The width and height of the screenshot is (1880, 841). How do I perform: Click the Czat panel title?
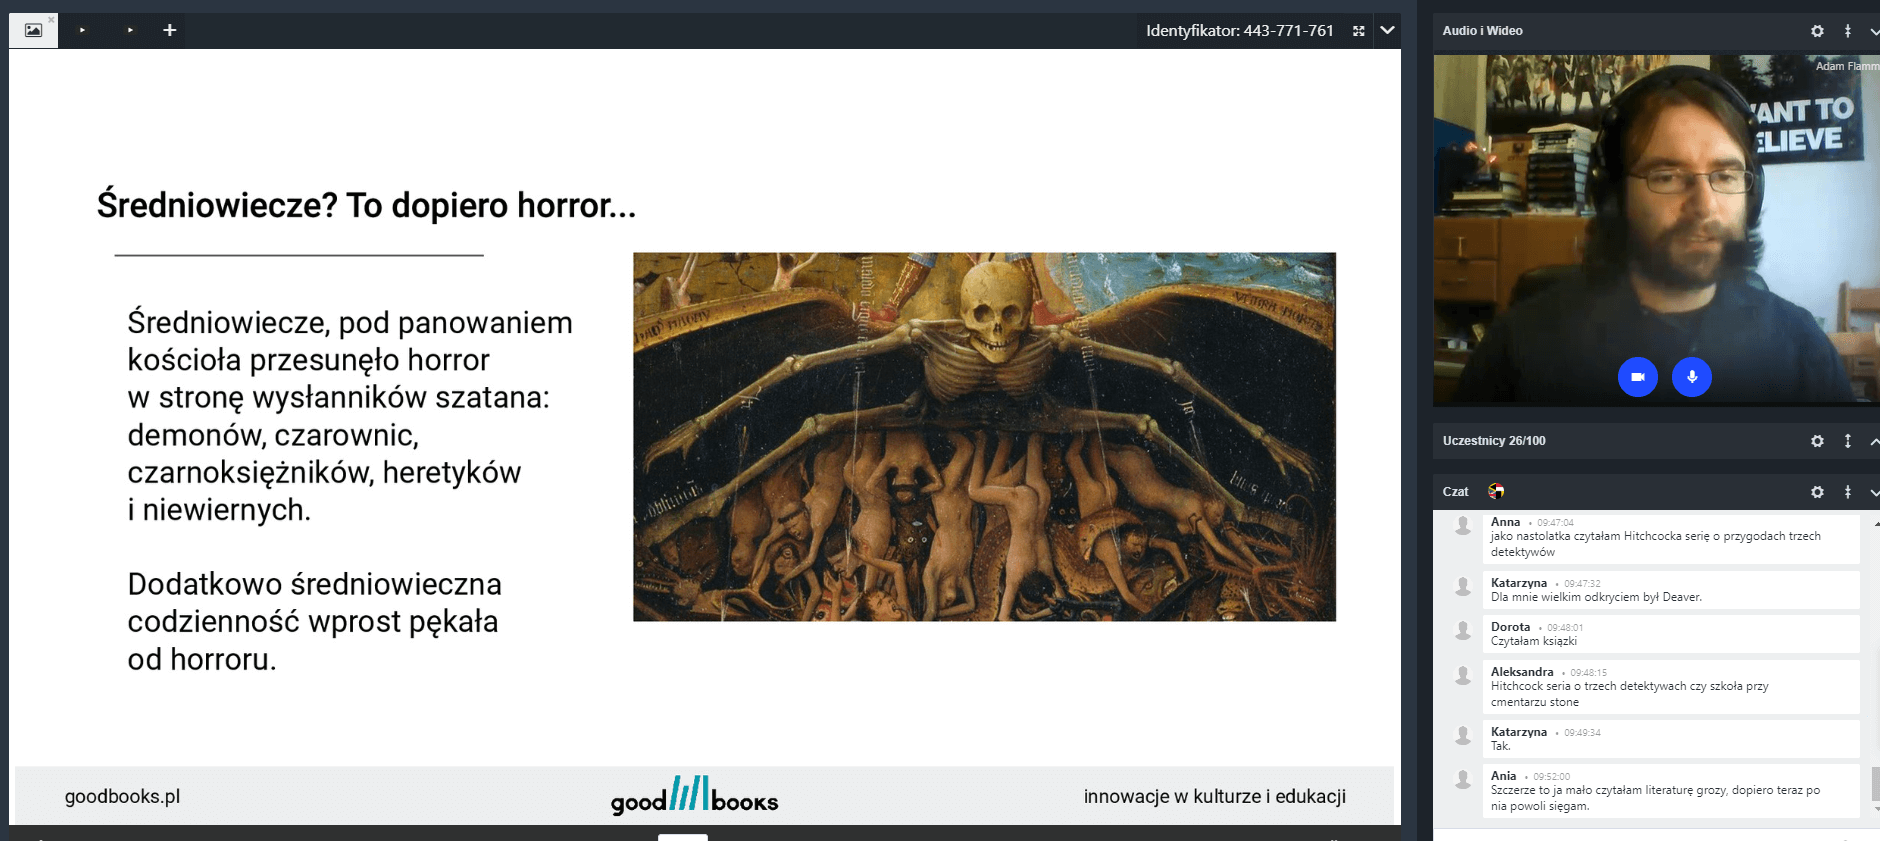pyautogui.click(x=1455, y=492)
